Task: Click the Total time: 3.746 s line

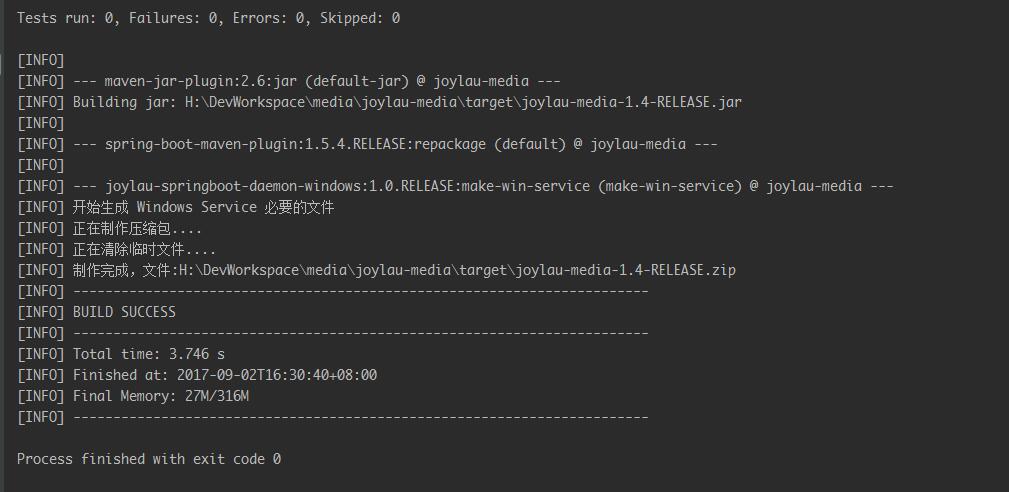Action: pos(121,354)
